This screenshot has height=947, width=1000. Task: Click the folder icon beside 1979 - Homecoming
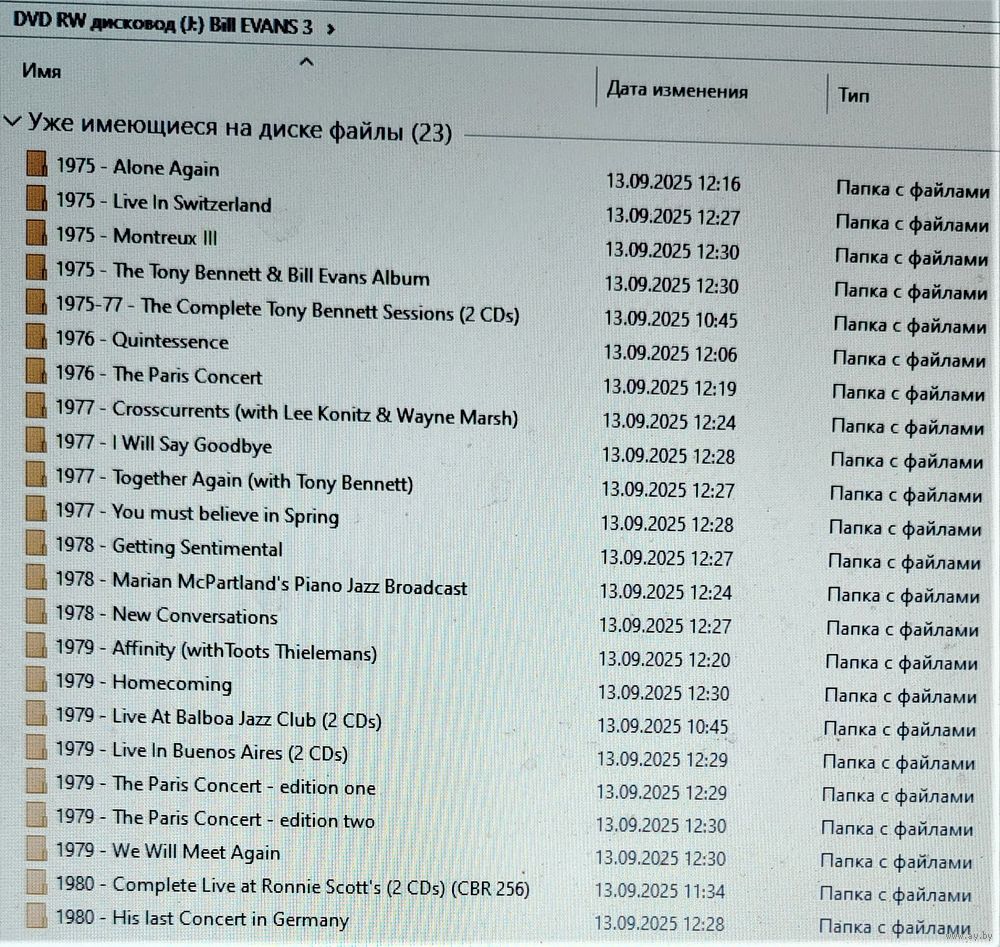37,681
